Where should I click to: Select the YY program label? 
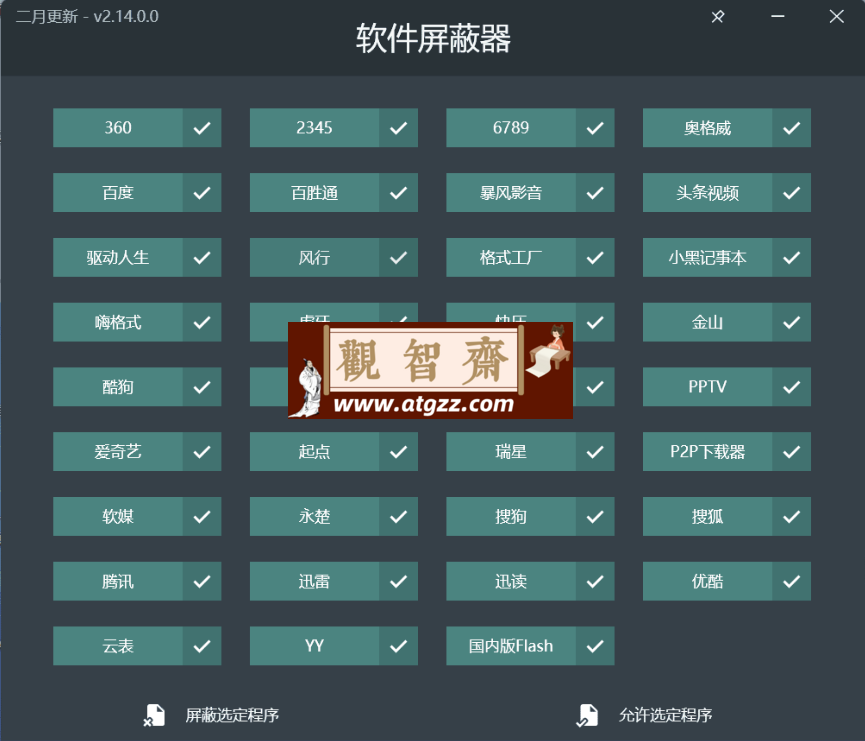pos(314,646)
